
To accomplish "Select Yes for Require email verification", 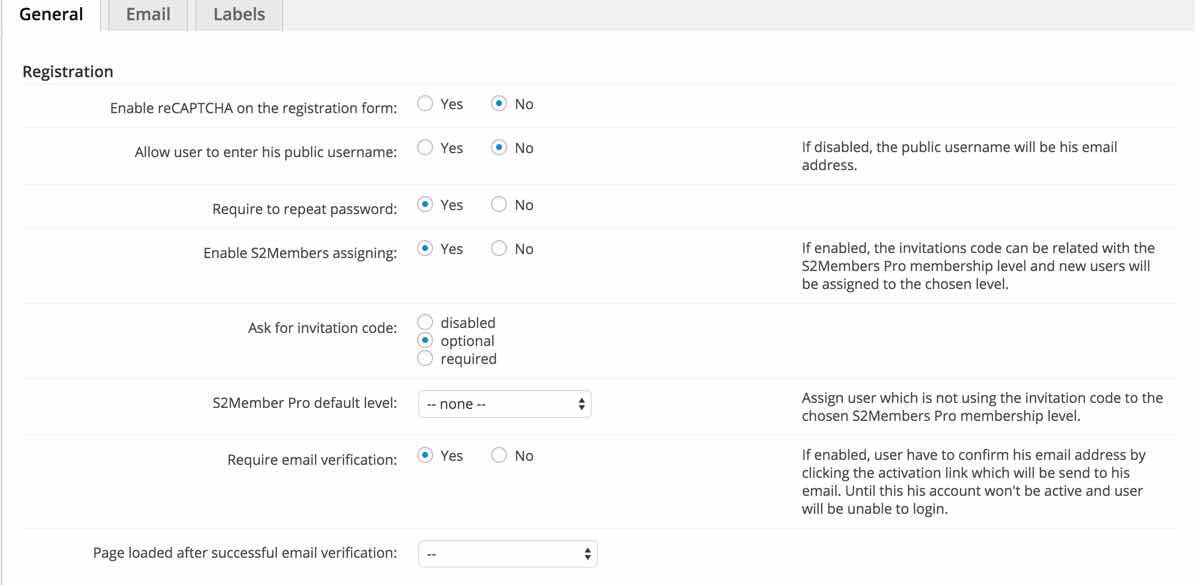I will [425, 455].
